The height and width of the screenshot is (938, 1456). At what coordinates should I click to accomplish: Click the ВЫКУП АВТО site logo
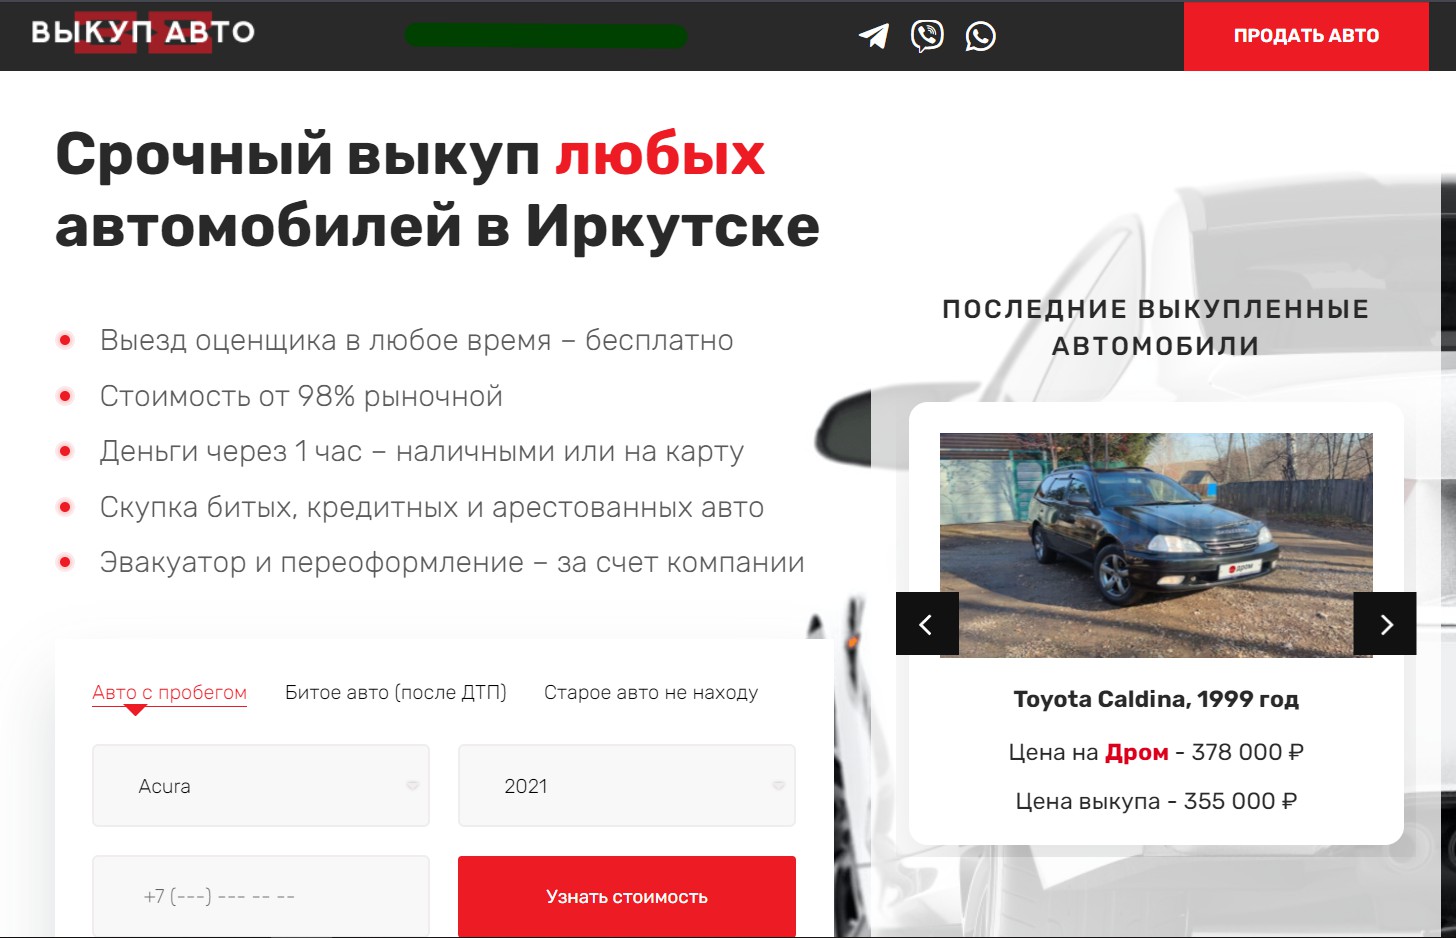coord(142,32)
